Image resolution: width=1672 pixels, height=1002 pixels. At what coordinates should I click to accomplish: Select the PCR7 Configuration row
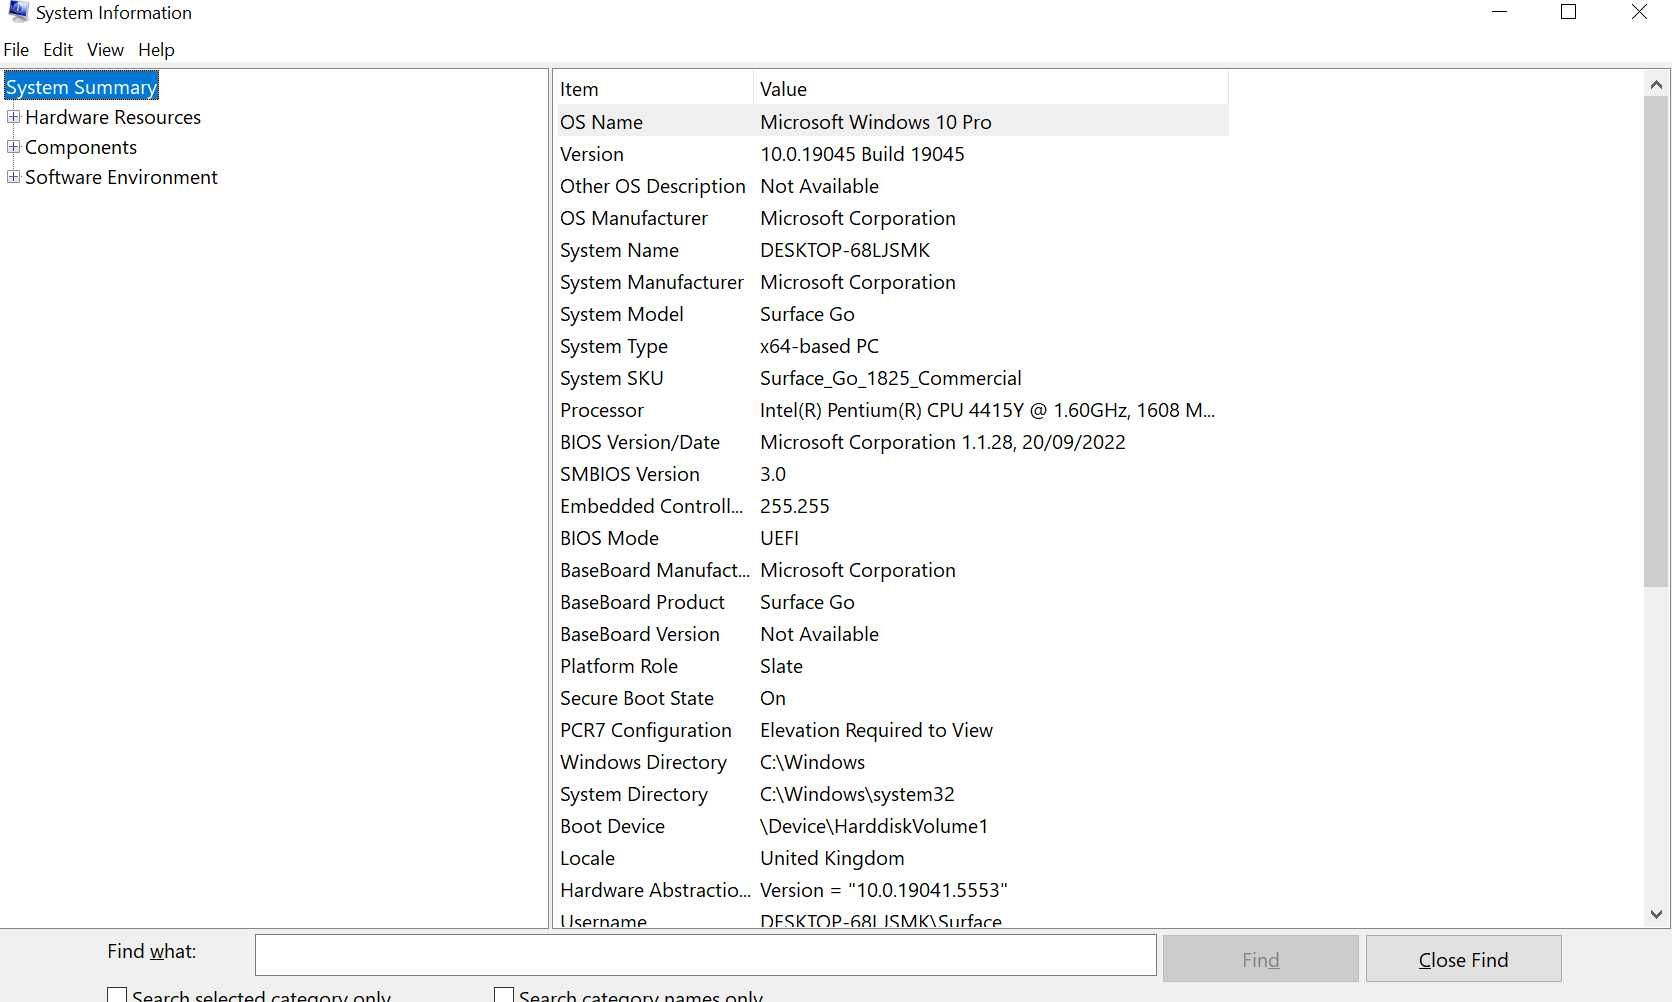(x=891, y=730)
